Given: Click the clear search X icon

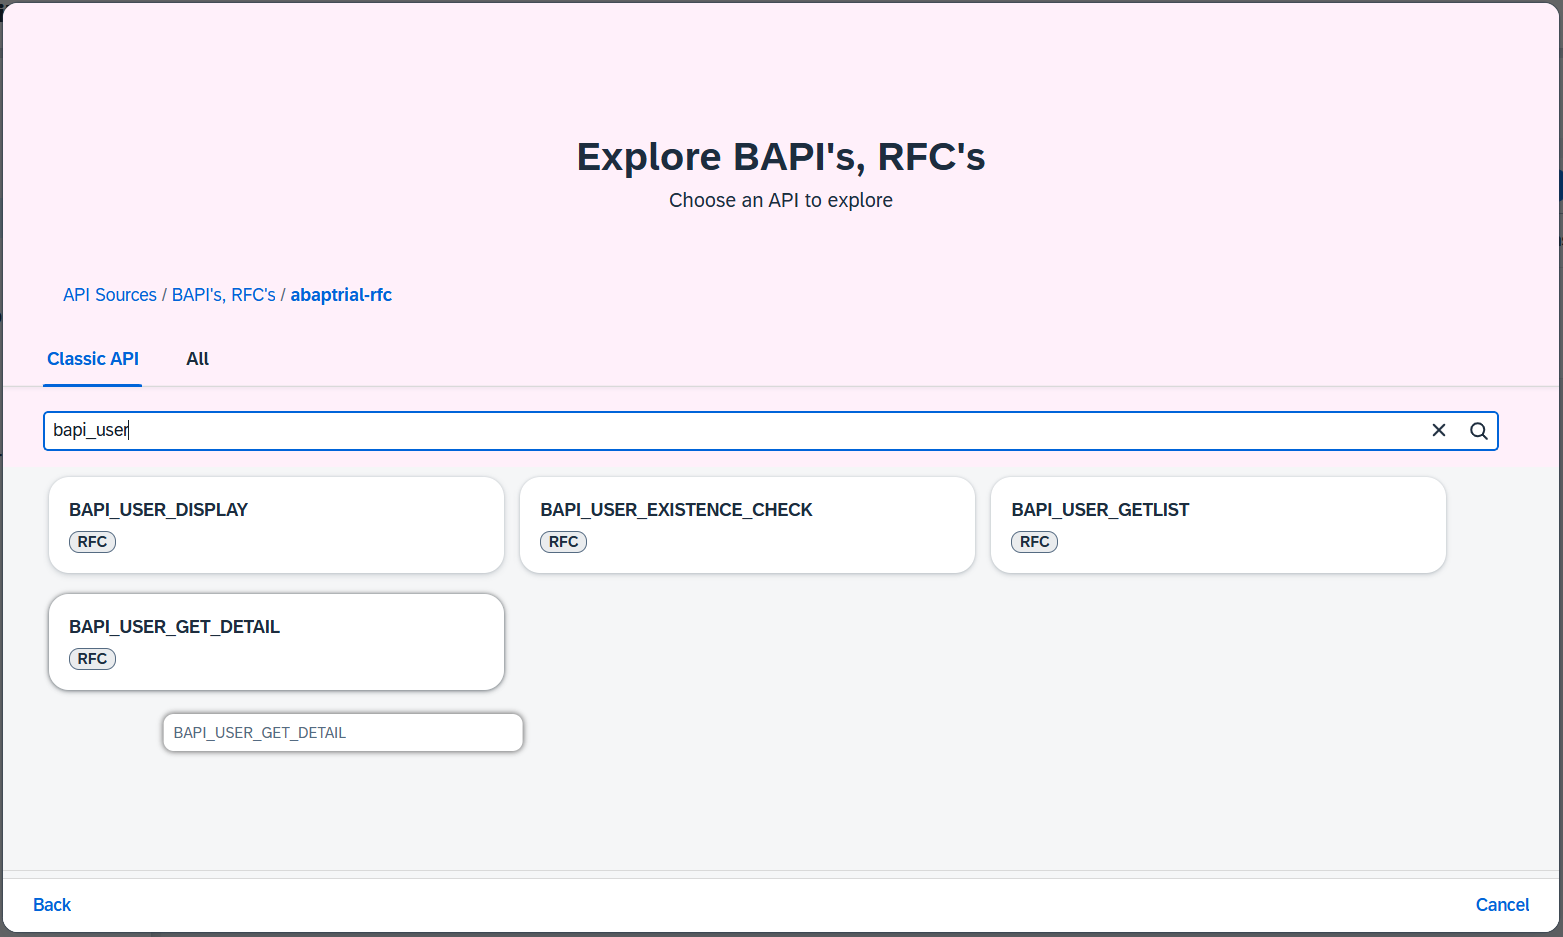Looking at the screenshot, I should click(1439, 430).
